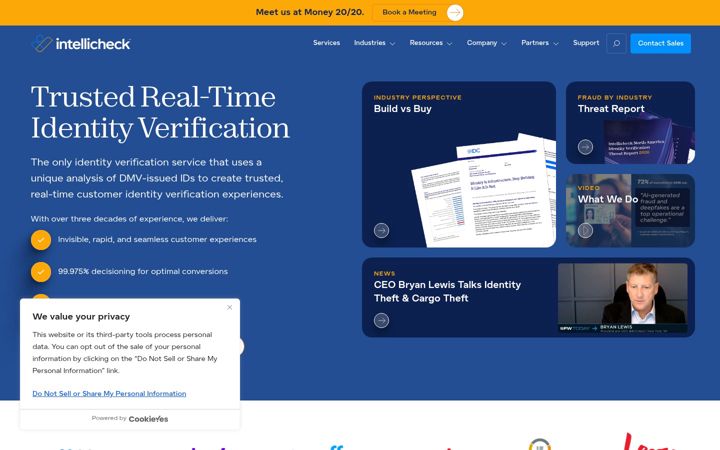Screen dimensions: 720x450
Task: Expand the Partners dropdown chevron
Action: 556,44
